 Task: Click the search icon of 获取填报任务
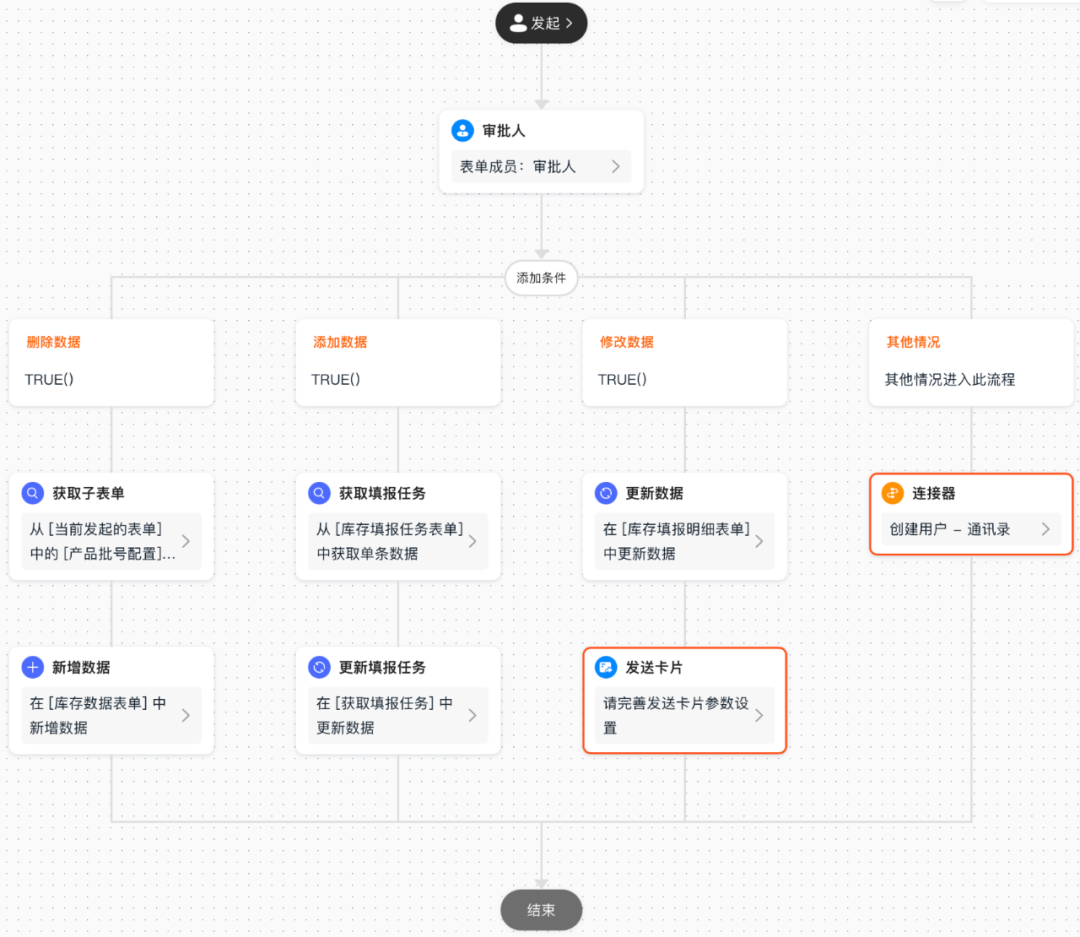point(319,493)
